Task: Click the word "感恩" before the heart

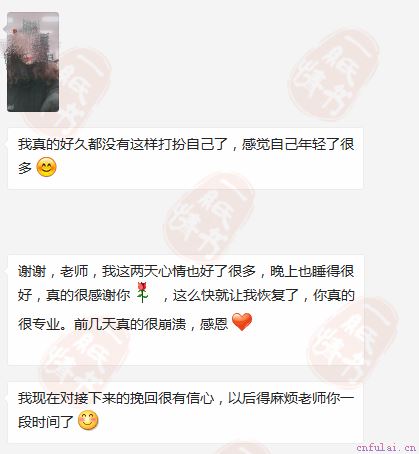Action: tap(214, 324)
